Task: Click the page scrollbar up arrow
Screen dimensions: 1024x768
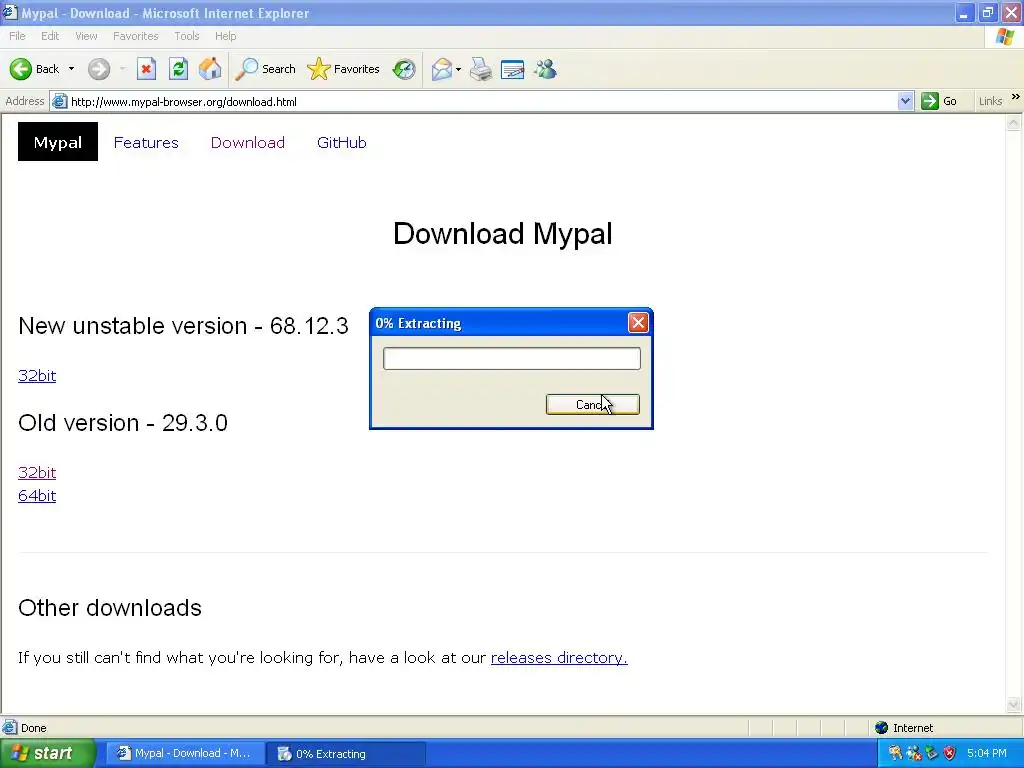Action: click(x=1014, y=123)
